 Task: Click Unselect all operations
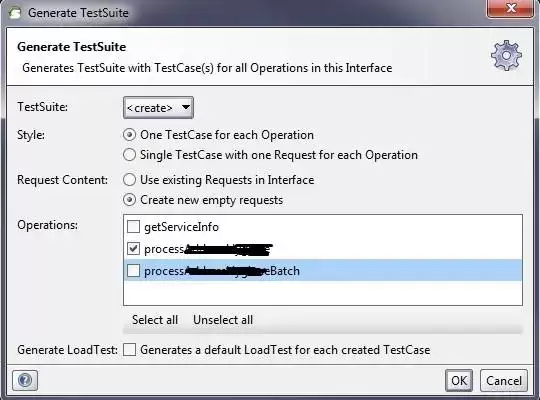(223, 320)
